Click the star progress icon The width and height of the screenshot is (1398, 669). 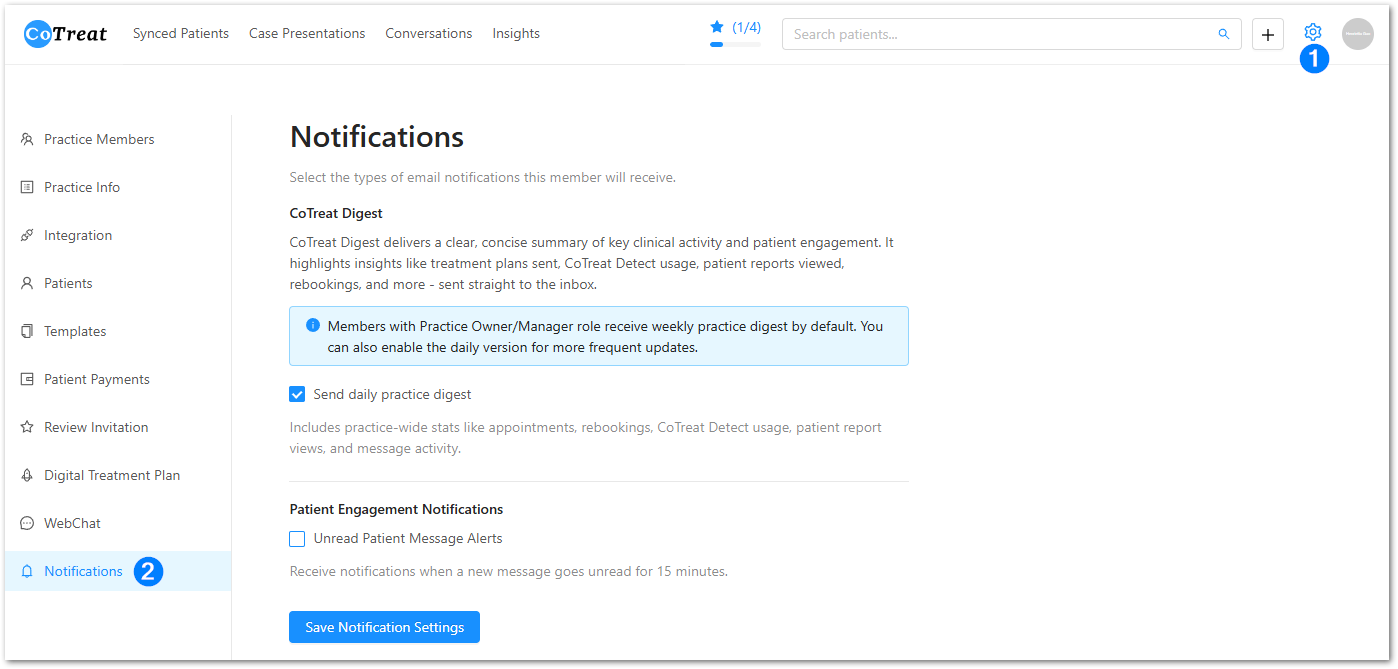click(x=716, y=27)
